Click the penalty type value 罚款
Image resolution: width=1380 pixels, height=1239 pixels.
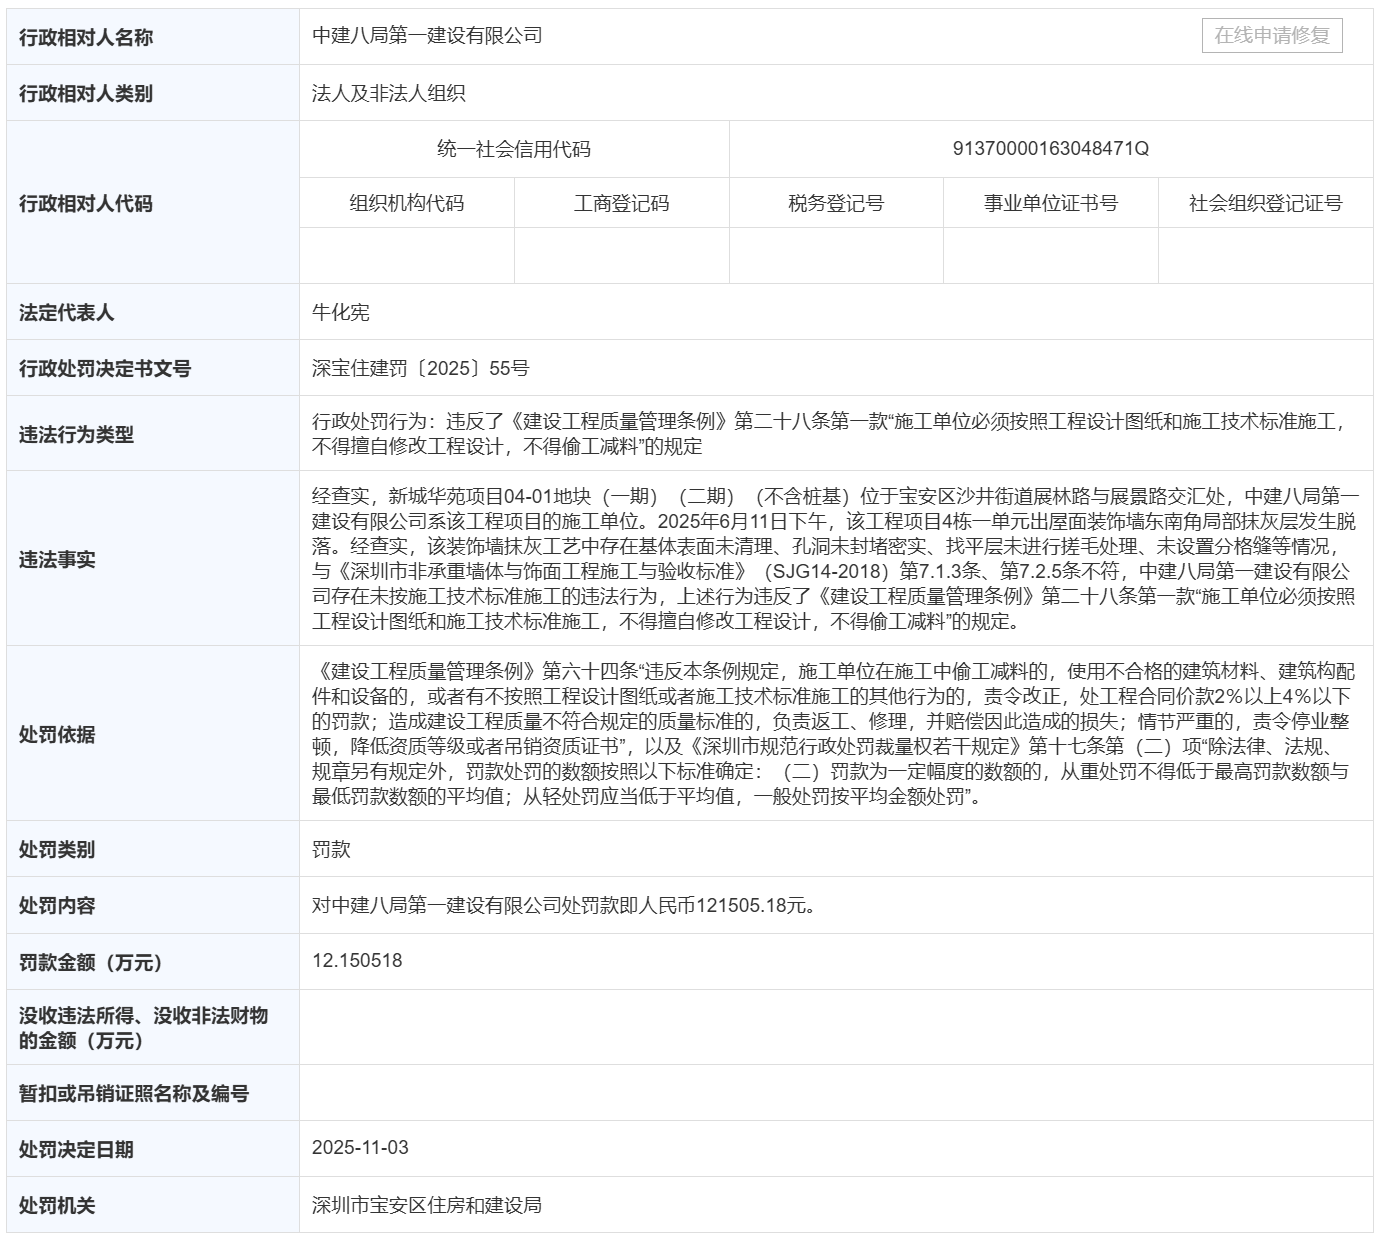pyautogui.click(x=331, y=850)
